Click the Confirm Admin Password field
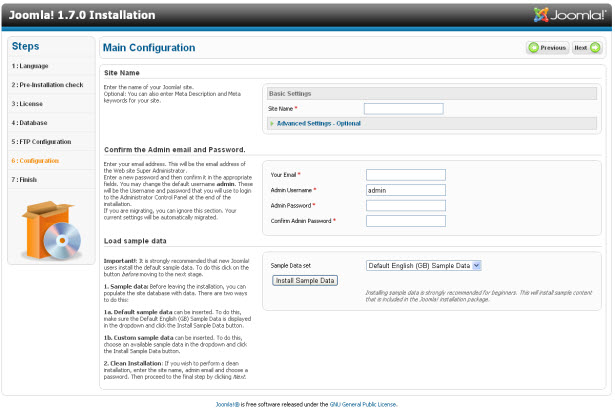The height and width of the screenshot is (411, 615). coord(404,221)
